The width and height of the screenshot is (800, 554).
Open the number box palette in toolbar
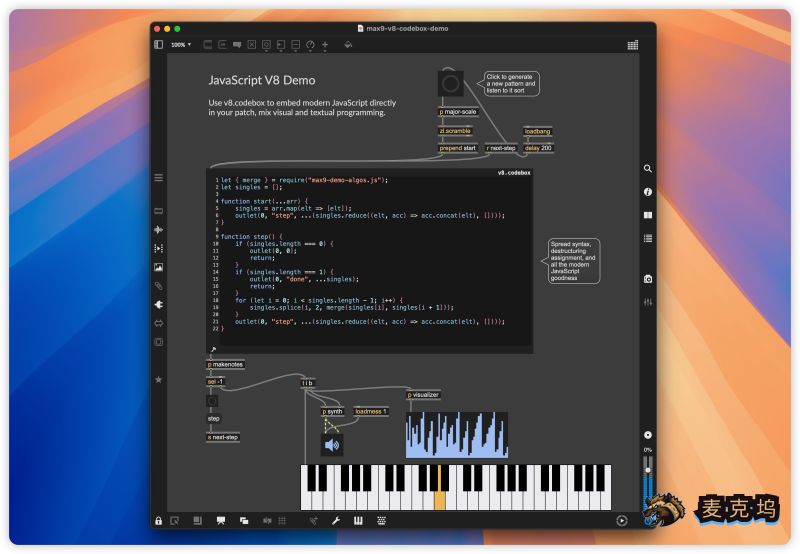(x=281, y=45)
